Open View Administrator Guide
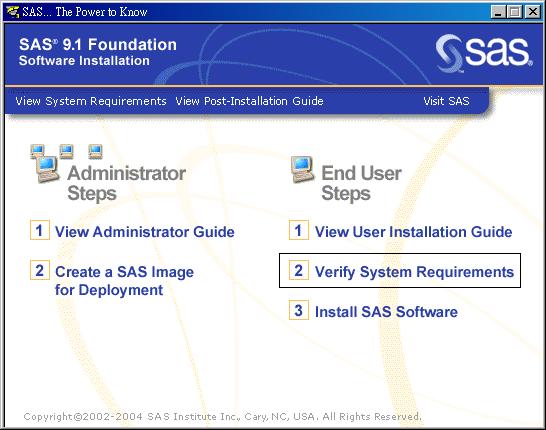This screenshot has width=546, height=430. click(145, 232)
